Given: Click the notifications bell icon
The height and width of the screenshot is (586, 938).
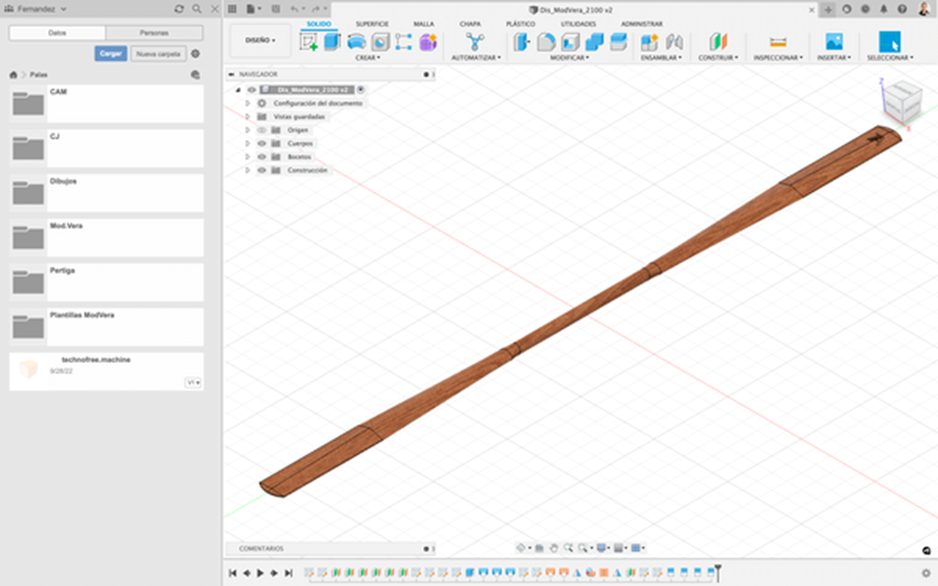Looking at the screenshot, I should click(x=884, y=9).
